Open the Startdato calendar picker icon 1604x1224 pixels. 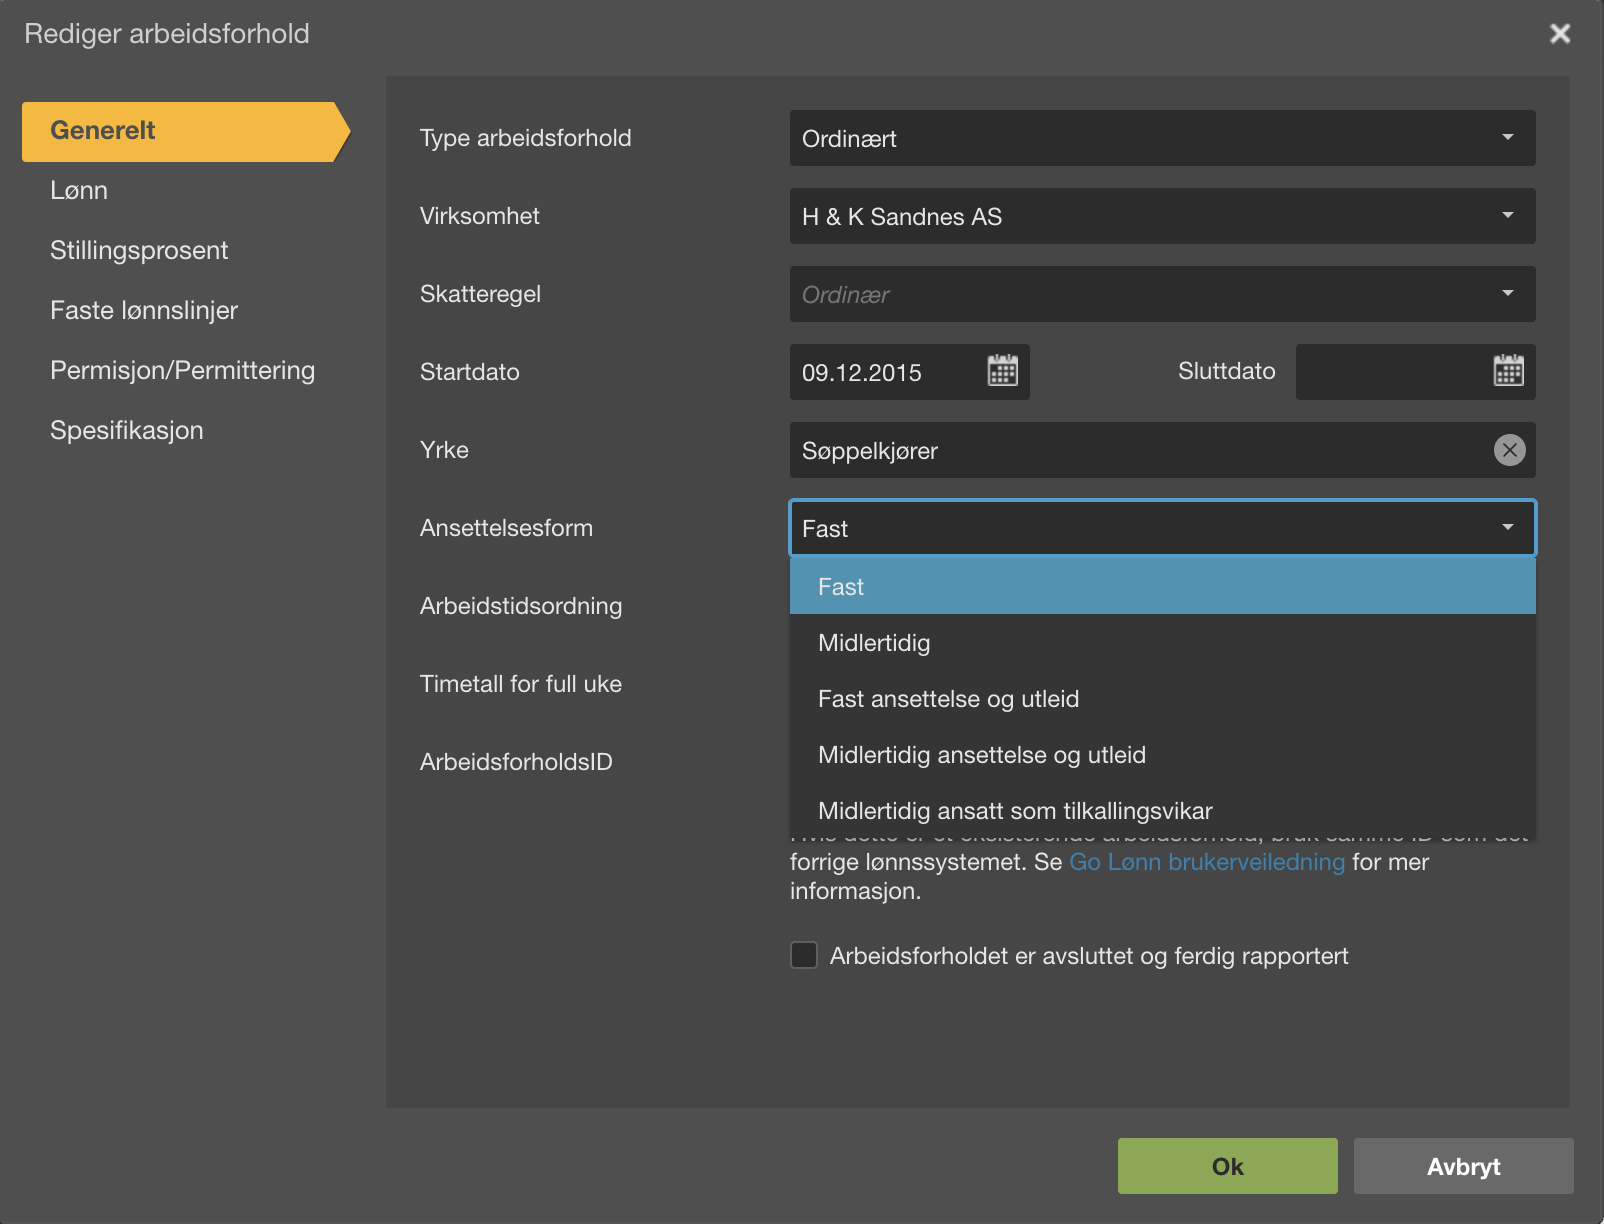(1002, 371)
